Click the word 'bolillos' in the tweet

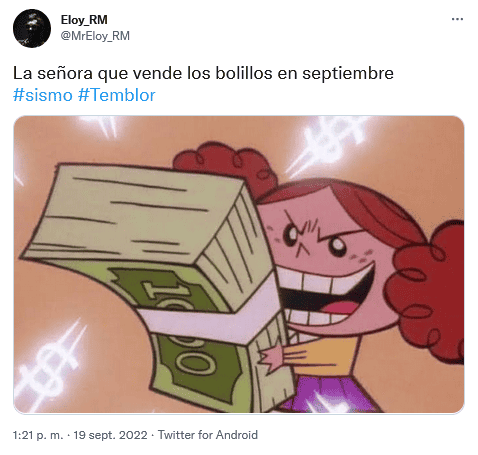click(244, 73)
